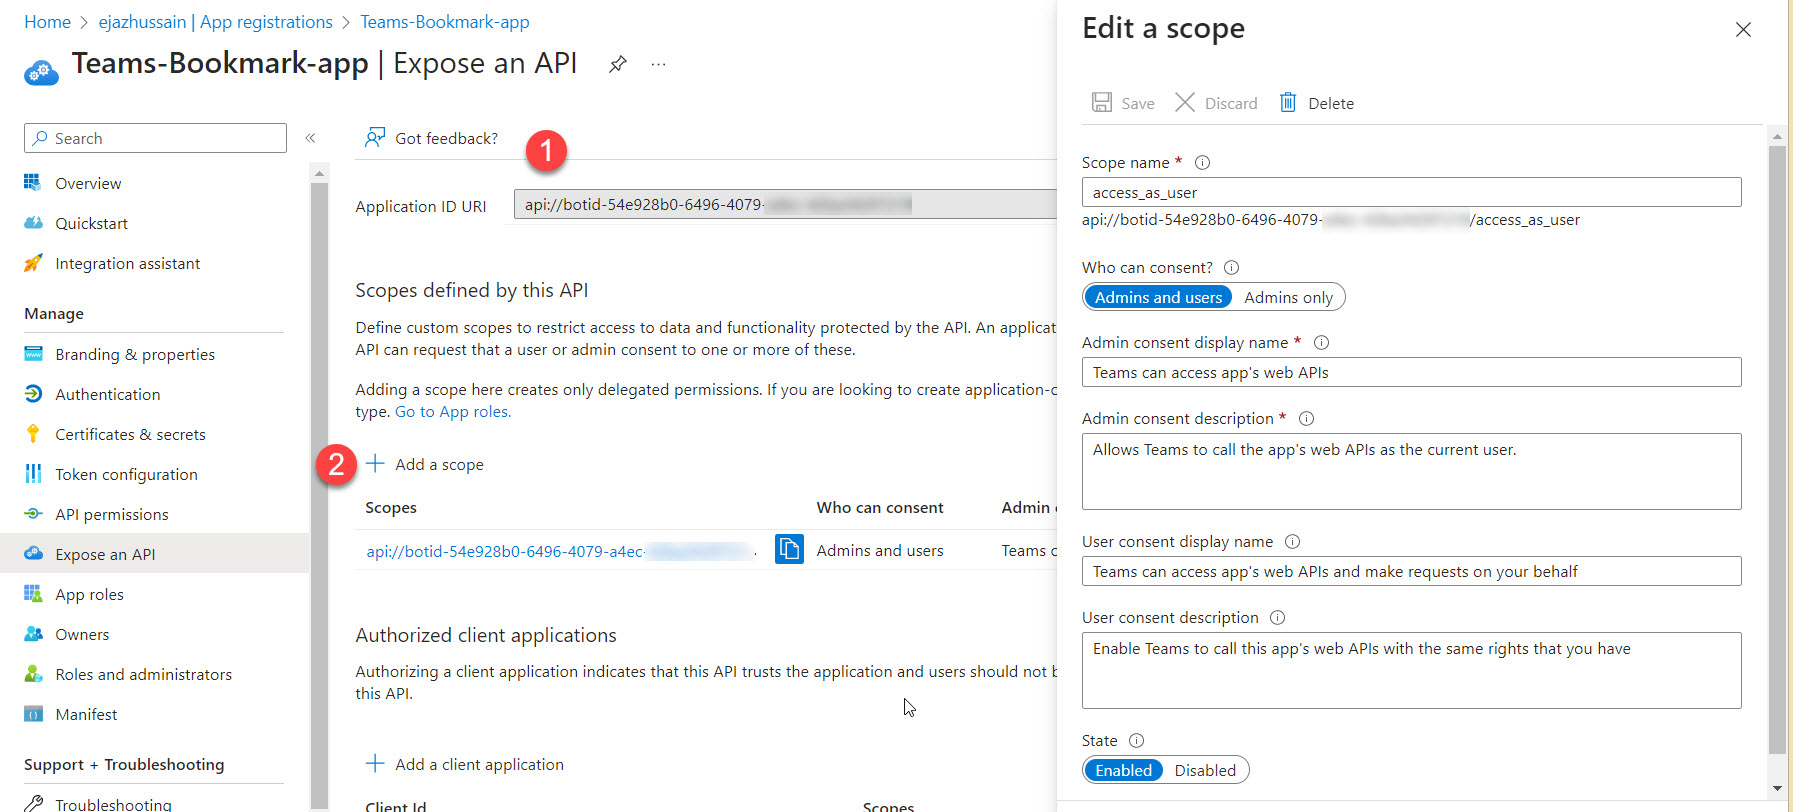This screenshot has height=812, width=1793.
Task: Click the Troubleshooting wrench icon
Action: point(33,803)
